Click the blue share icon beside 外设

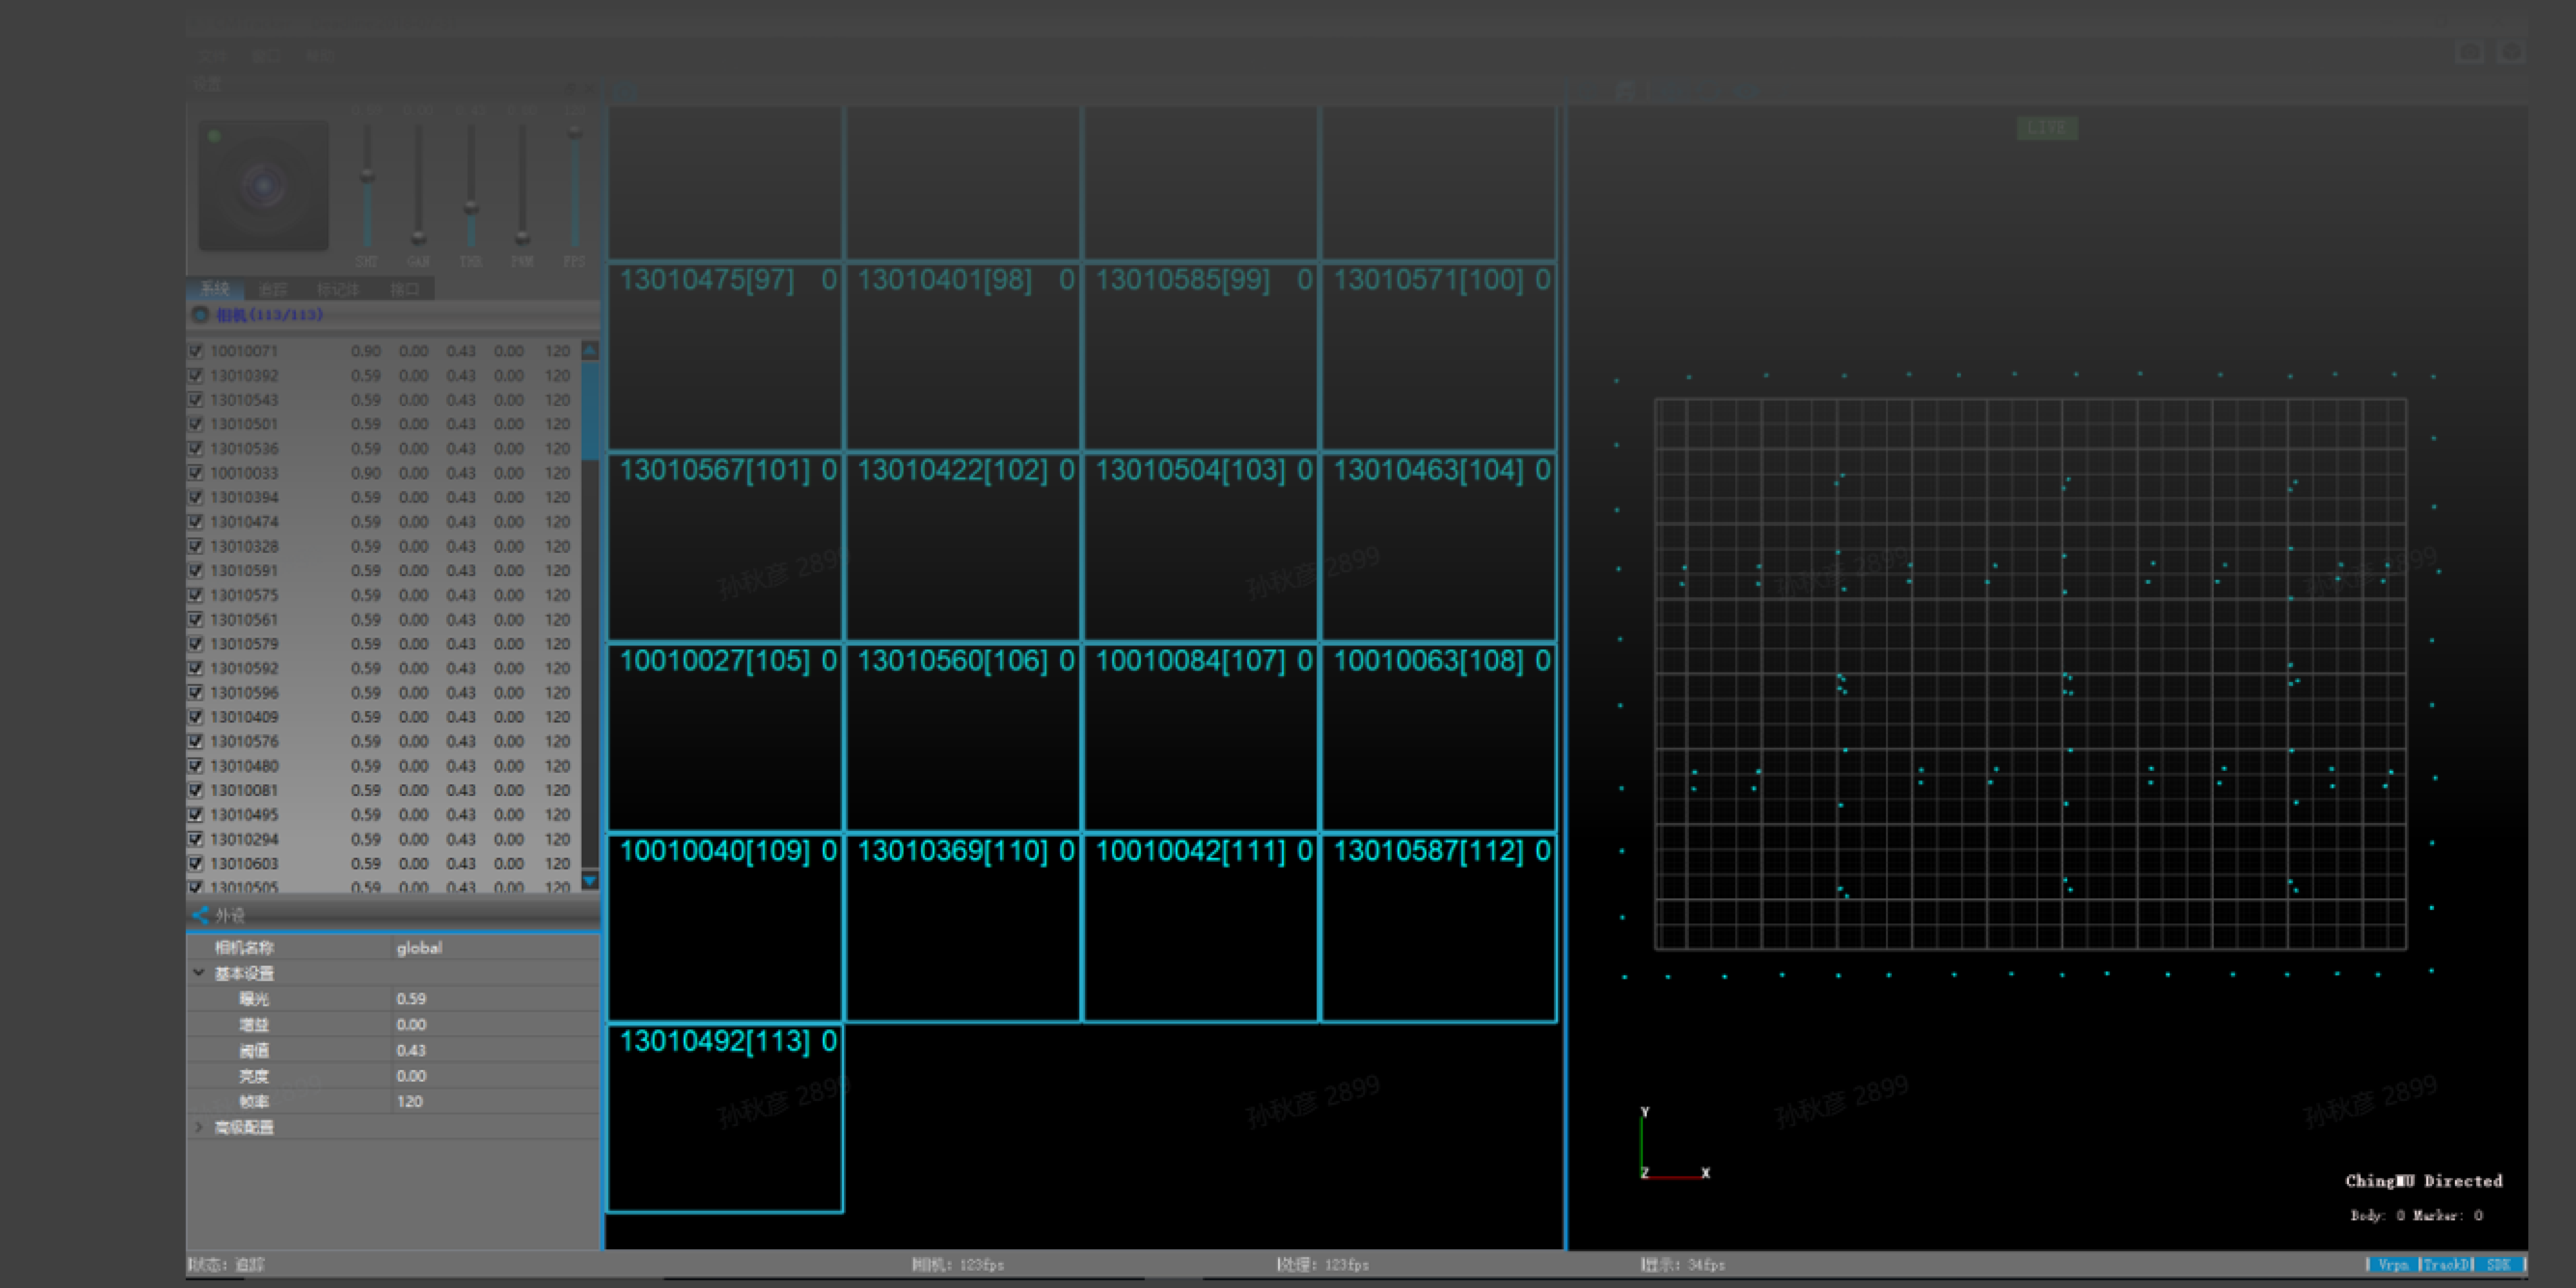[x=200, y=915]
